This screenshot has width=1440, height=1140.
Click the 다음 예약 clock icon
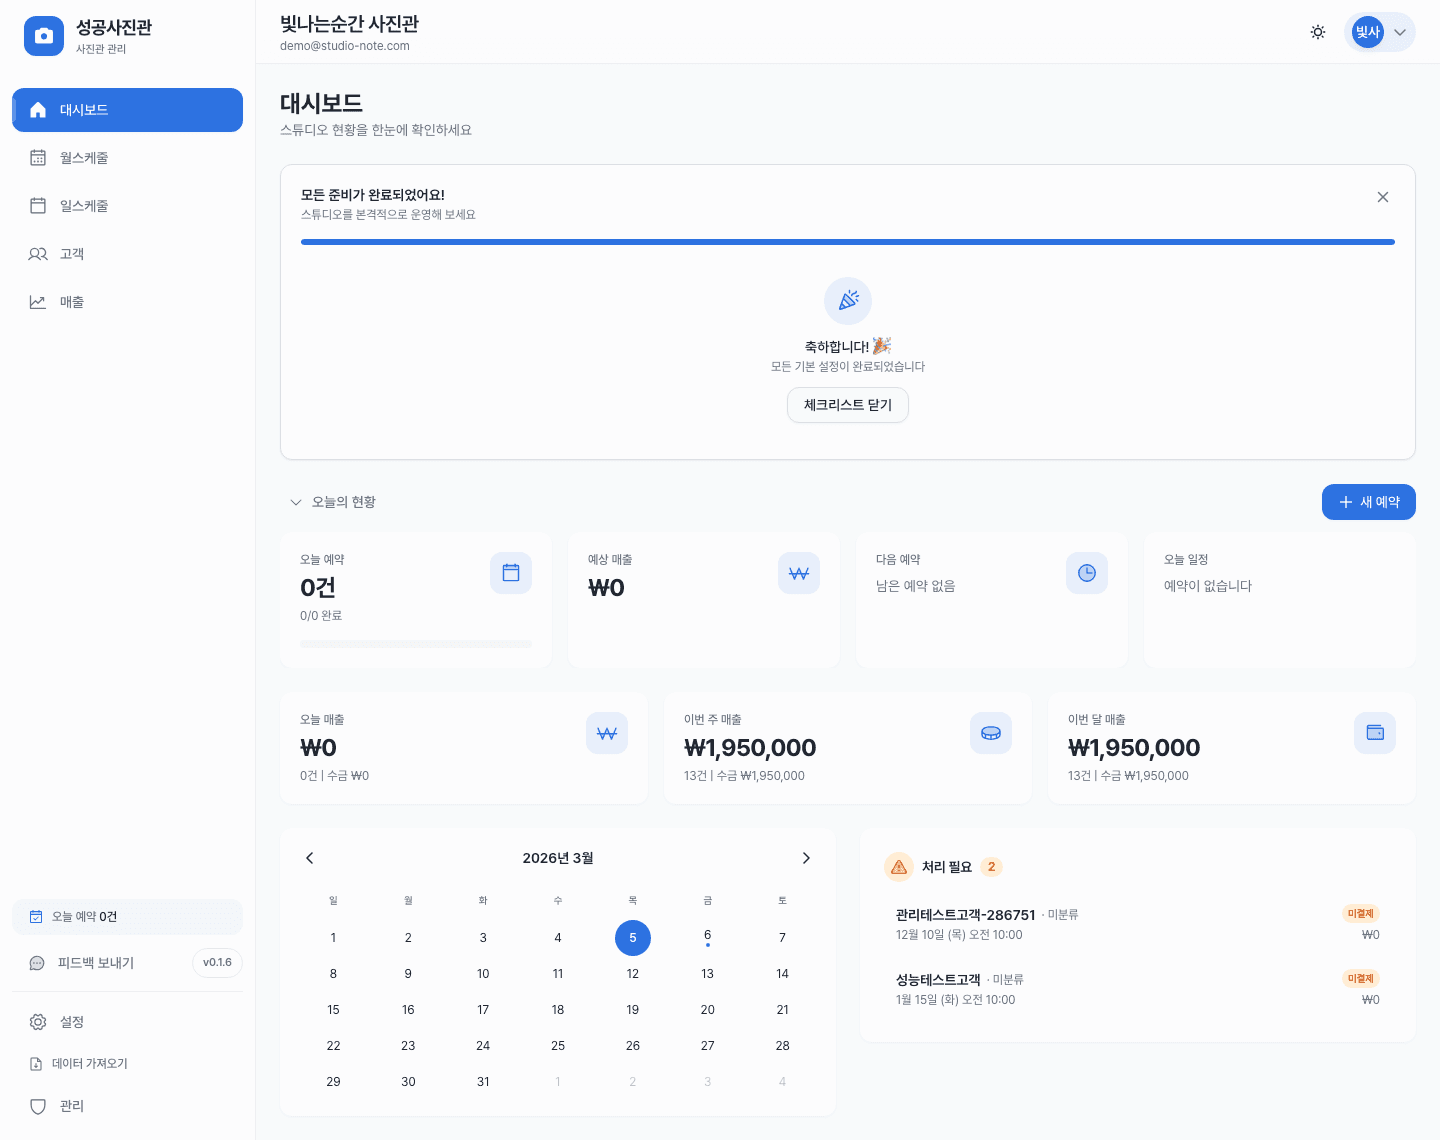click(1086, 573)
